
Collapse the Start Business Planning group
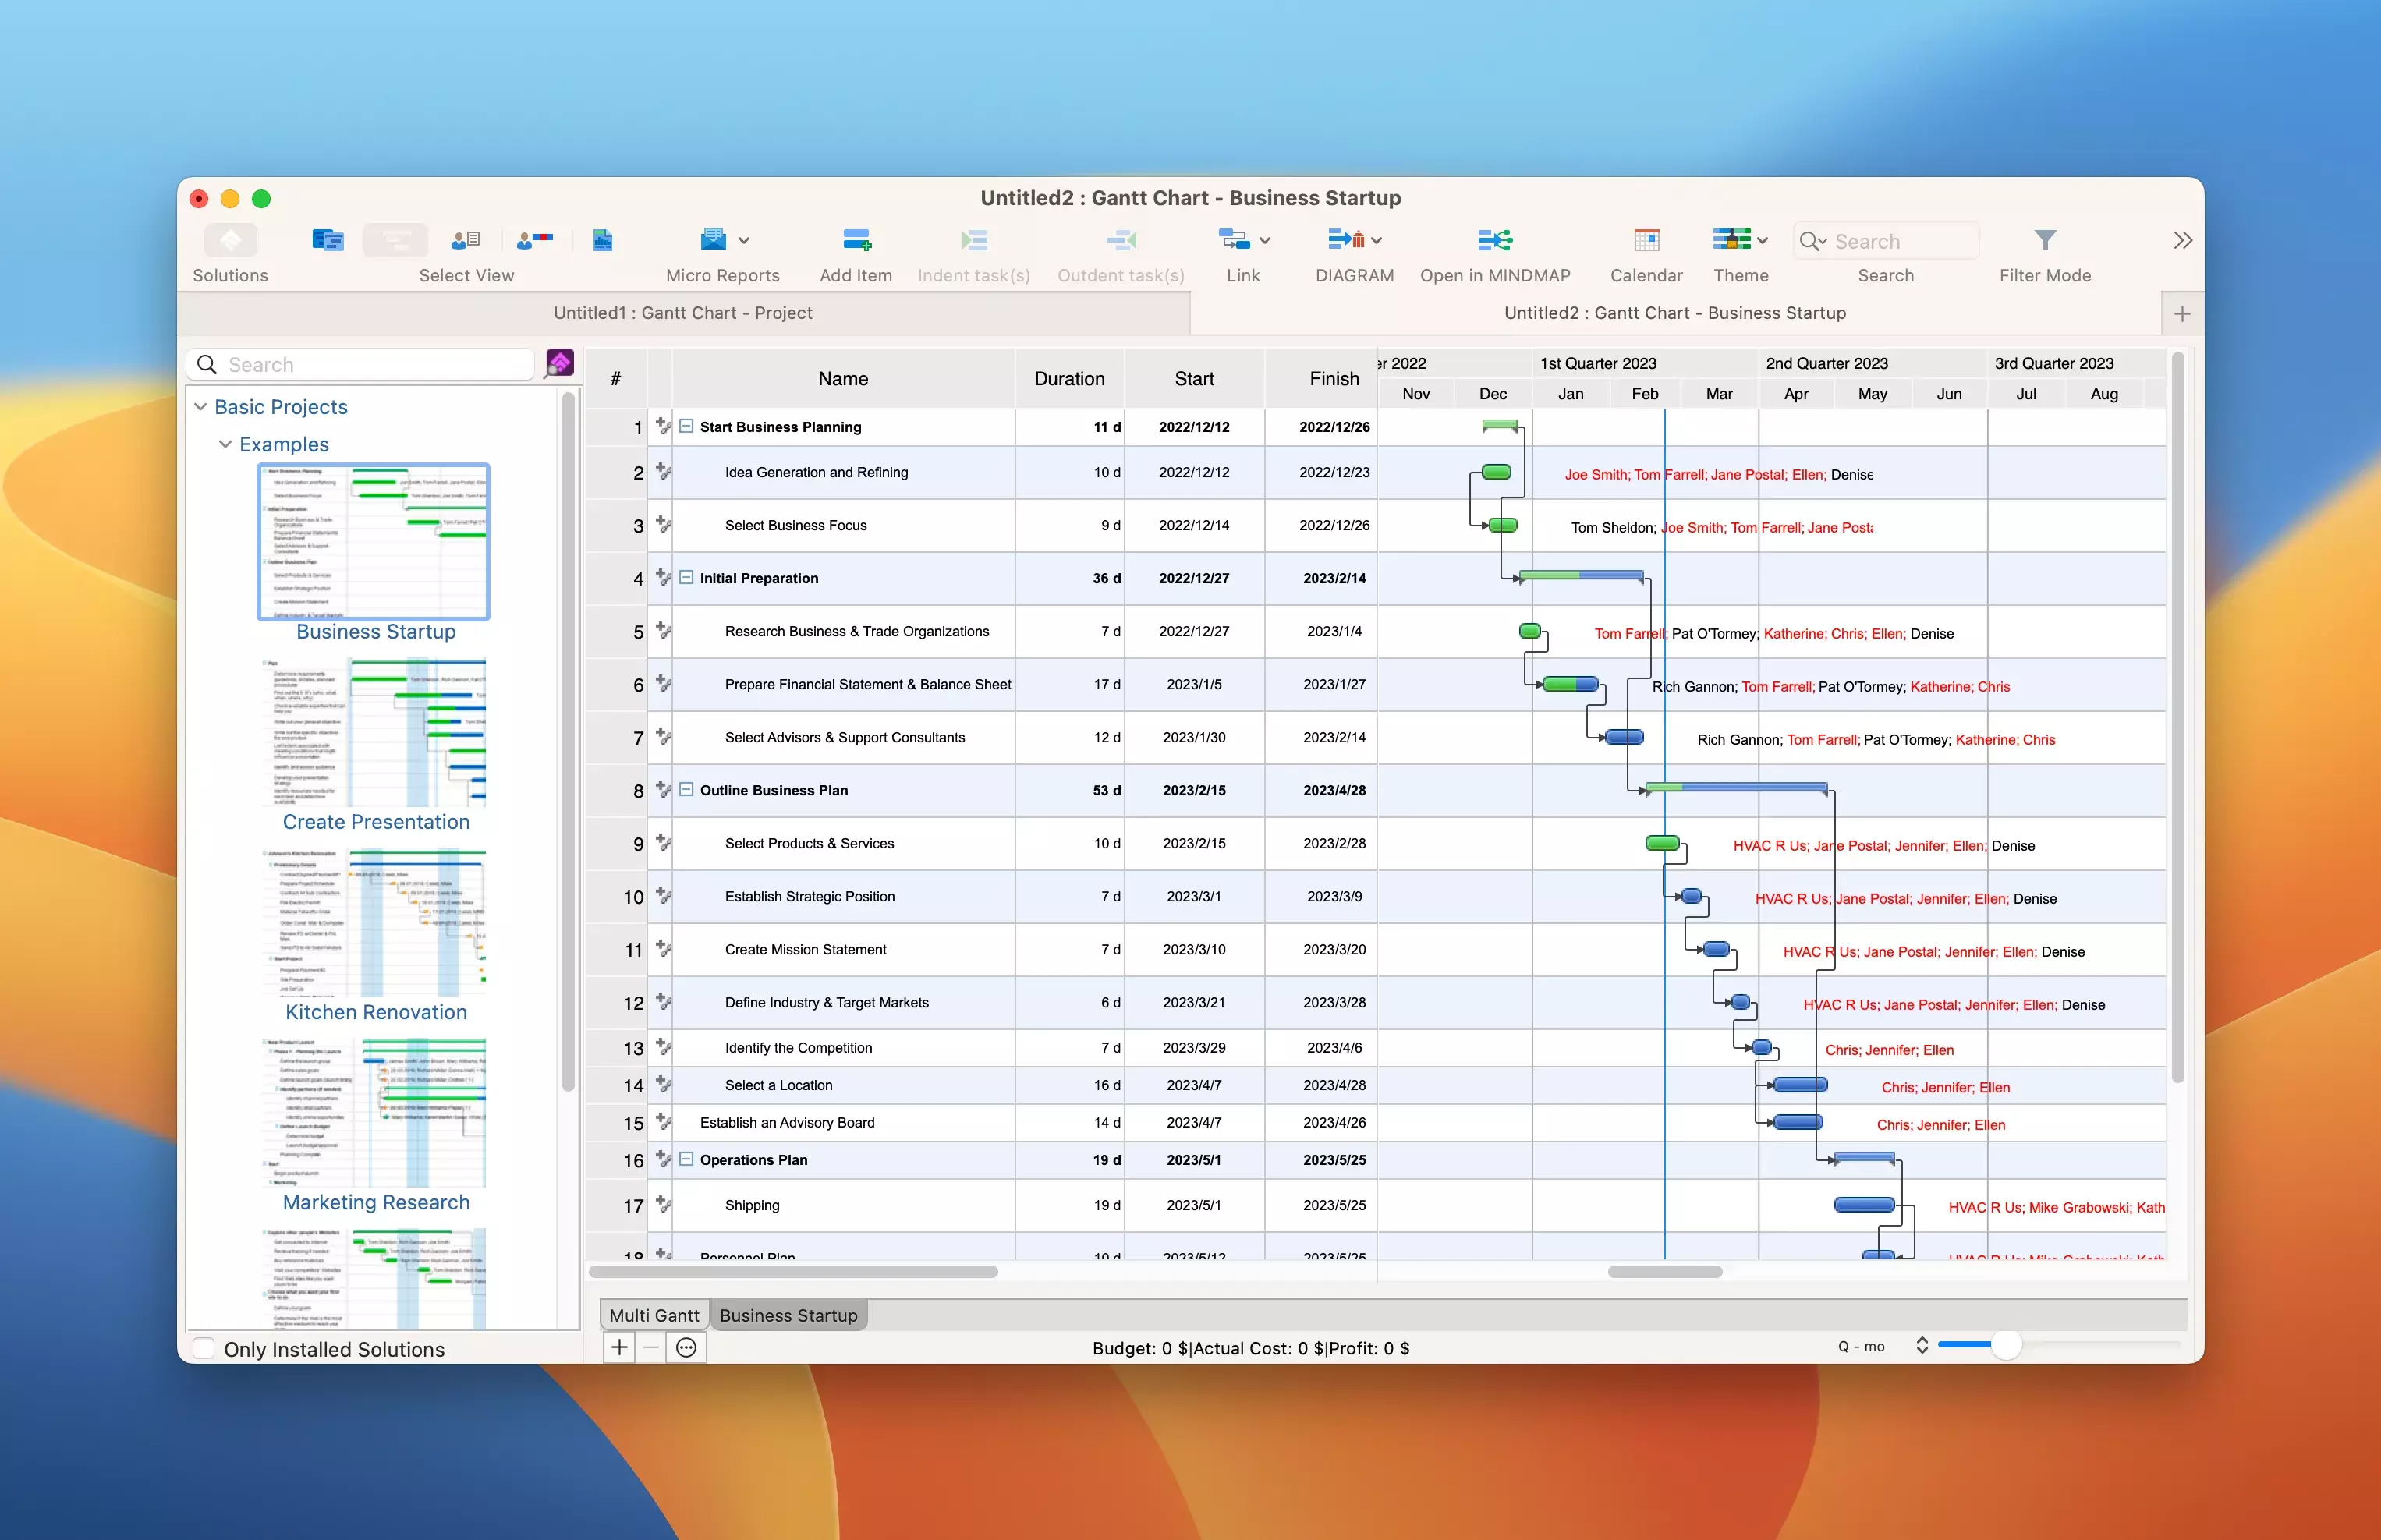coord(686,427)
